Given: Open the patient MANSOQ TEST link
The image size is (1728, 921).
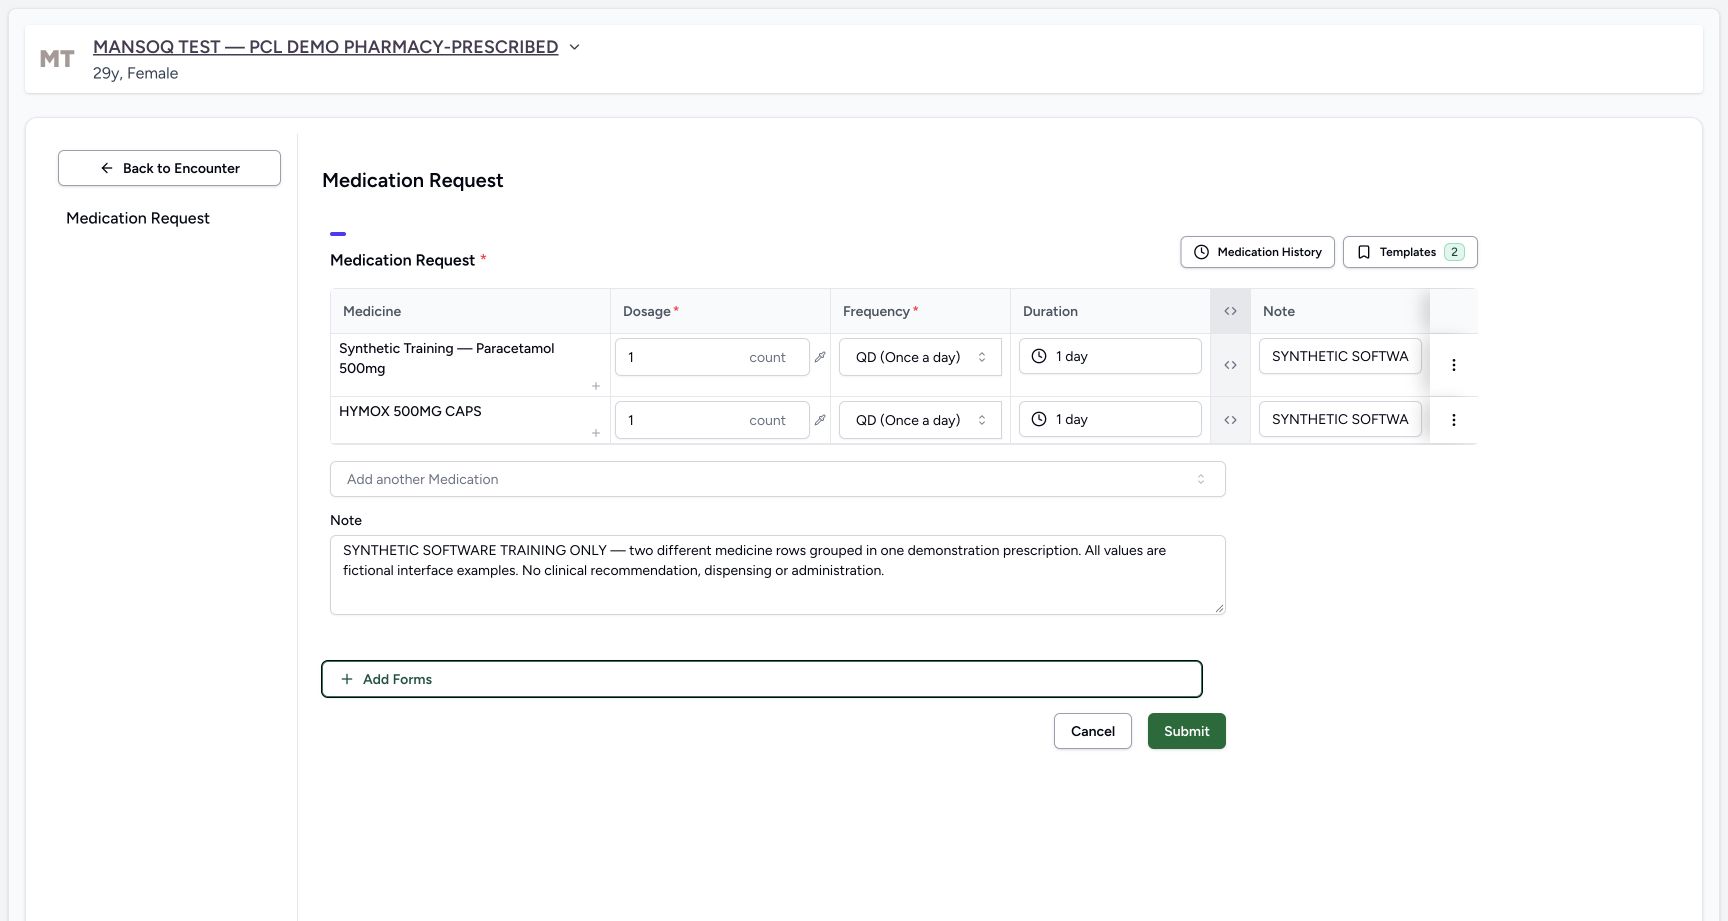Looking at the screenshot, I should click(x=325, y=47).
